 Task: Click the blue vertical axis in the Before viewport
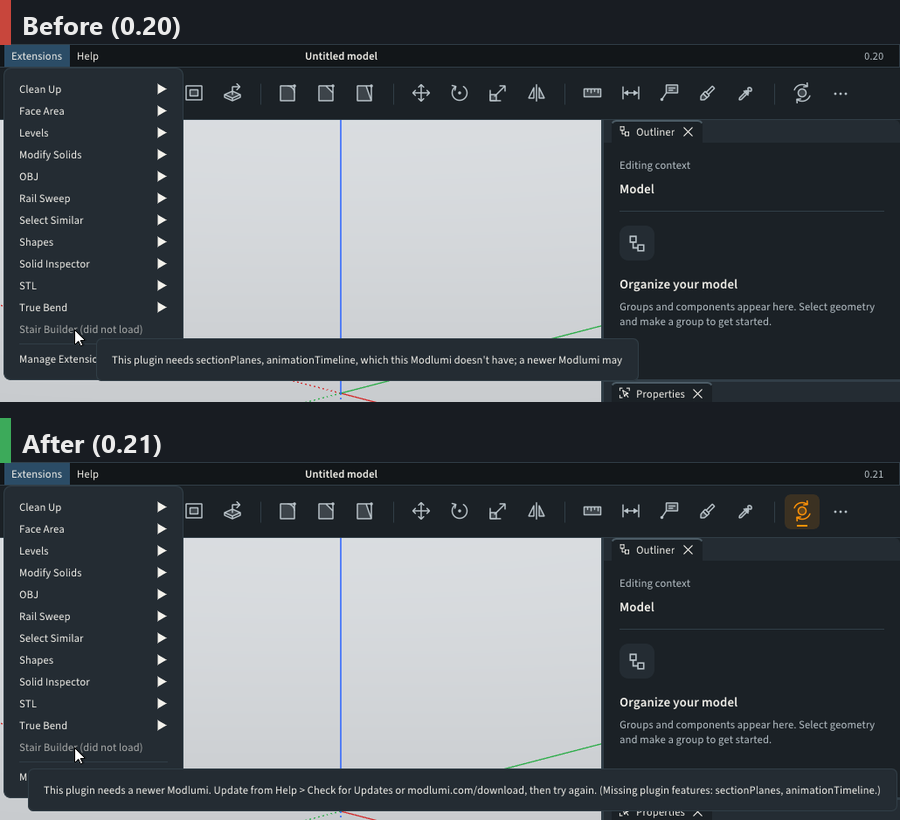point(341,230)
